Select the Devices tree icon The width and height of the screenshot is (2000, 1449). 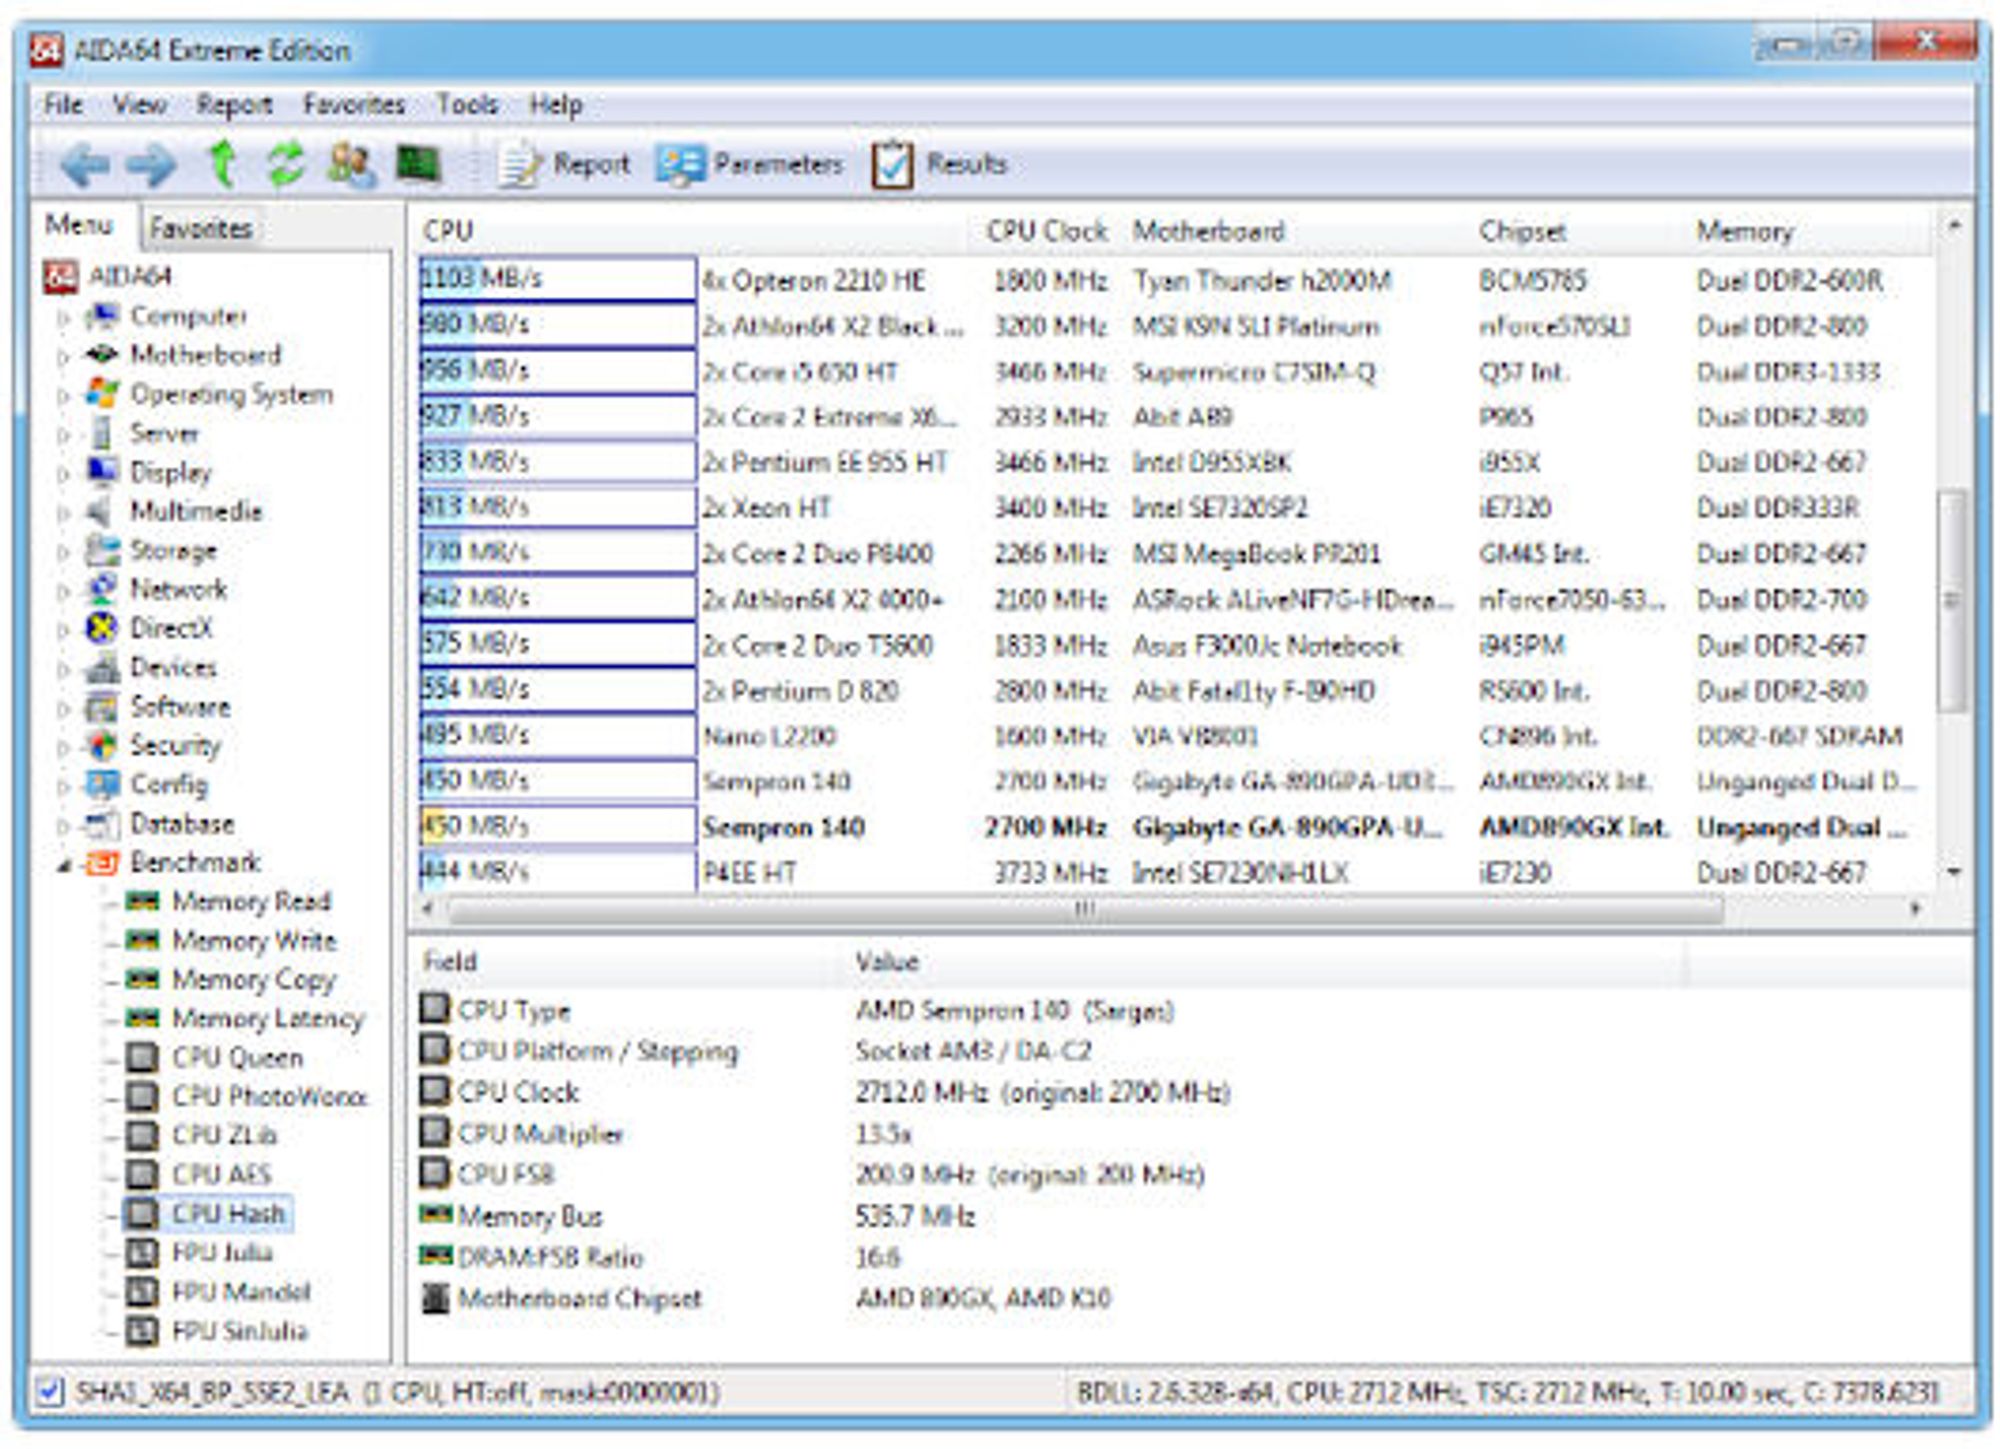102,667
